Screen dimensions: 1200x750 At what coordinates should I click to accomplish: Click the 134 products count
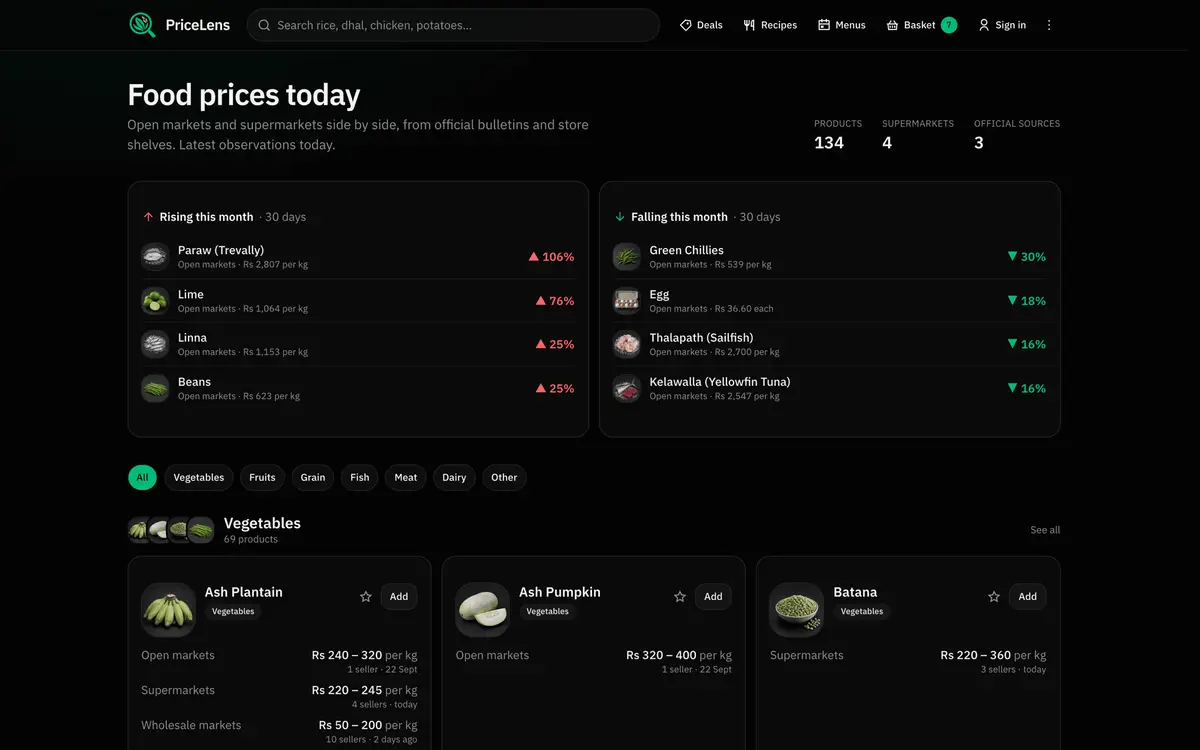pos(829,143)
